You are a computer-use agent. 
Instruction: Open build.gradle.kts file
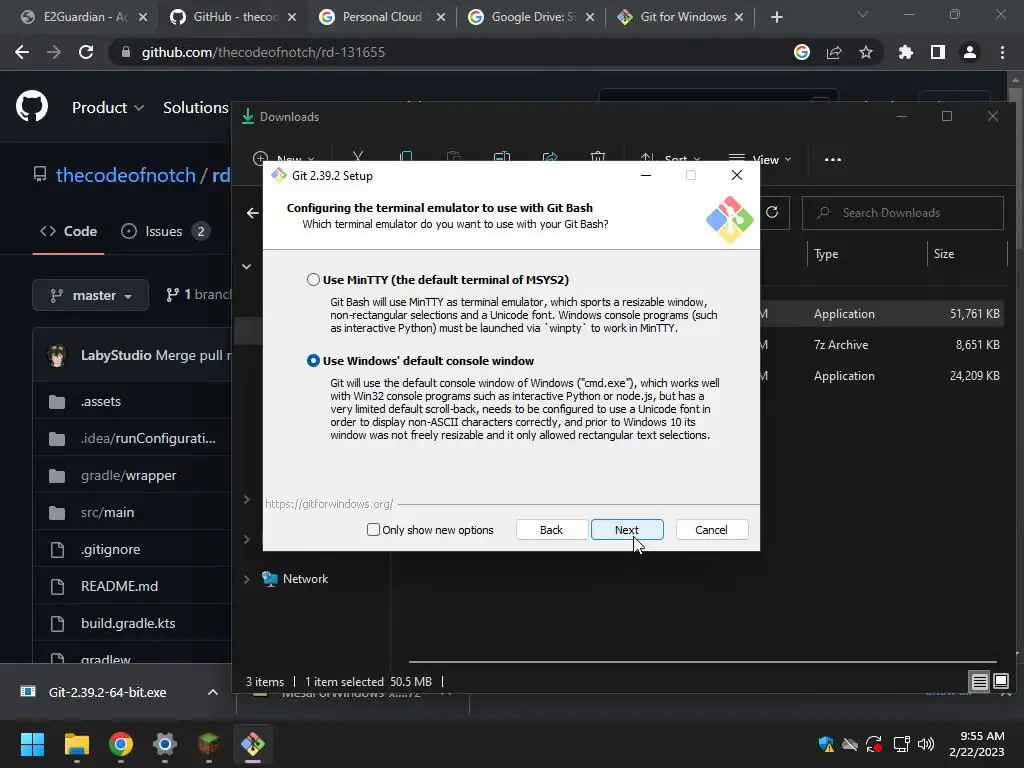[128, 623]
